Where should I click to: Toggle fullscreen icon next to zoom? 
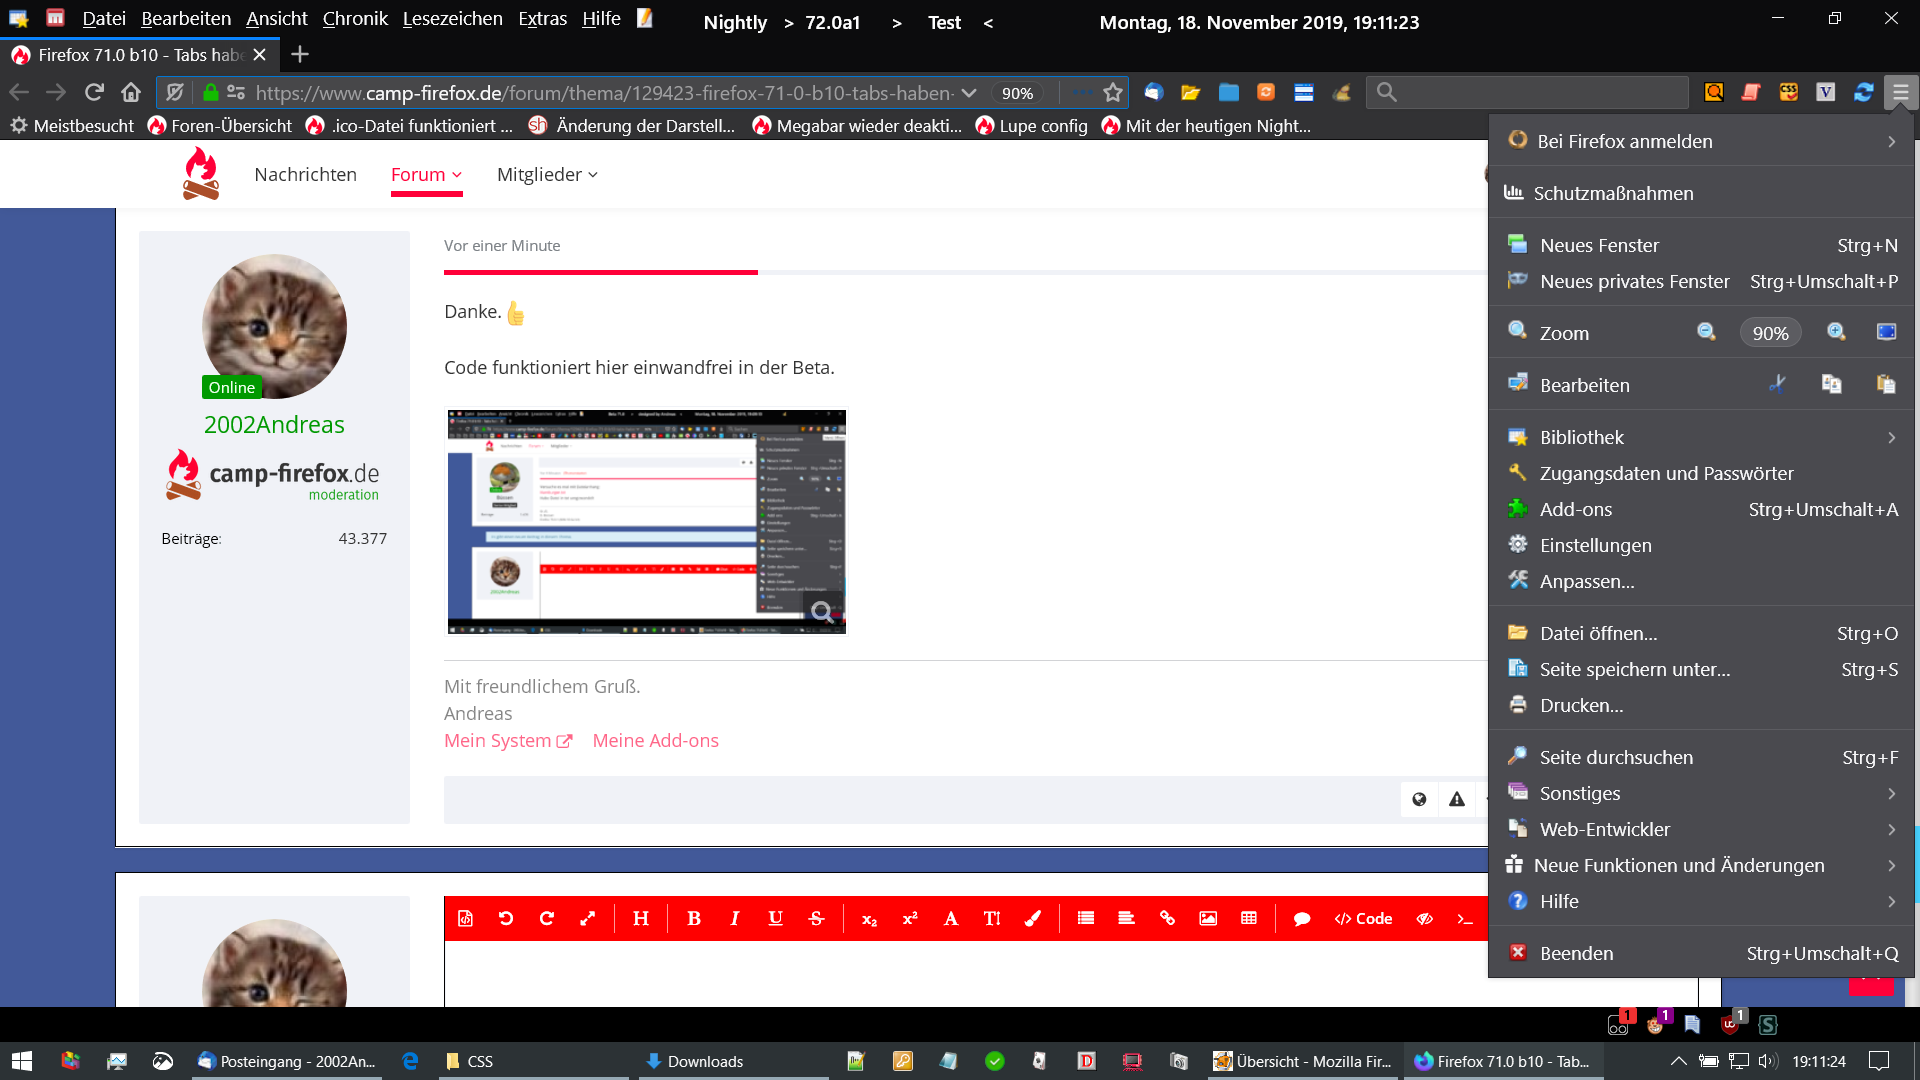click(1886, 333)
